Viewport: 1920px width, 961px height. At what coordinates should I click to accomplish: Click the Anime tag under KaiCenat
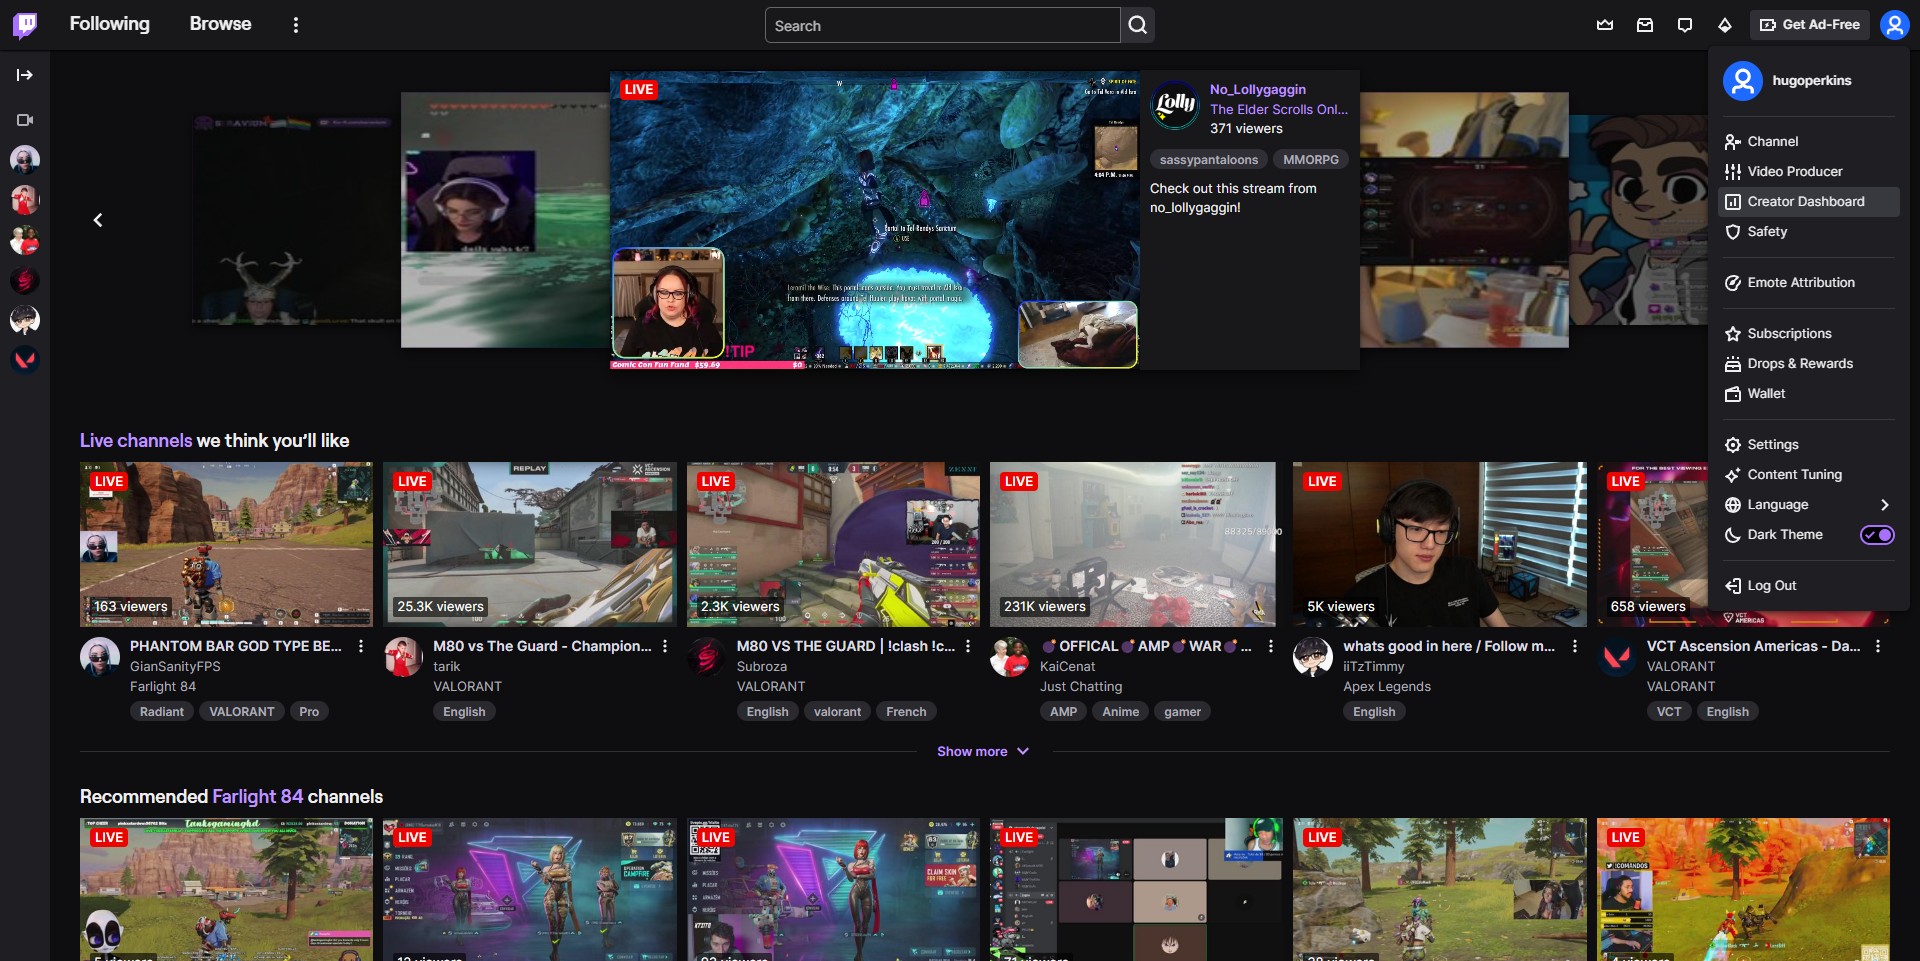pyautogui.click(x=1121, y=712)
